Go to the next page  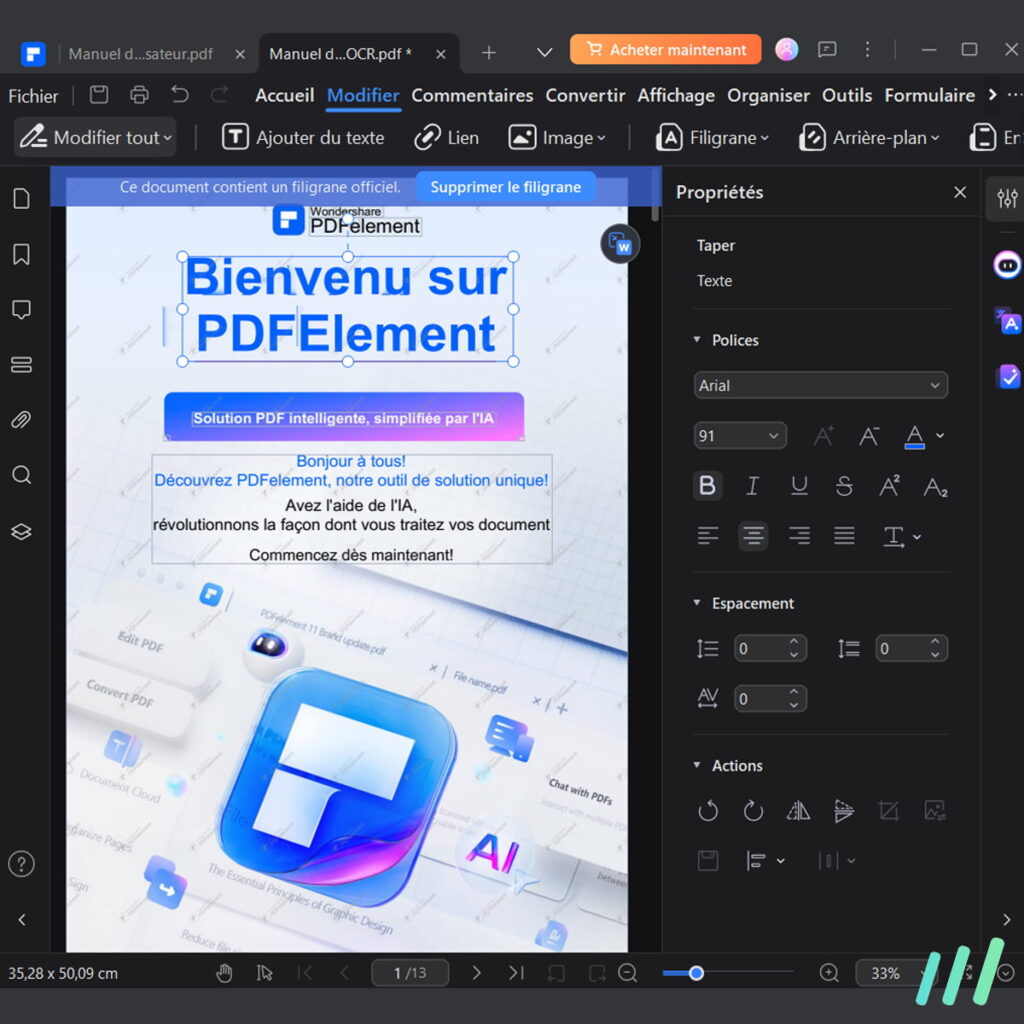tap(476, 973)
